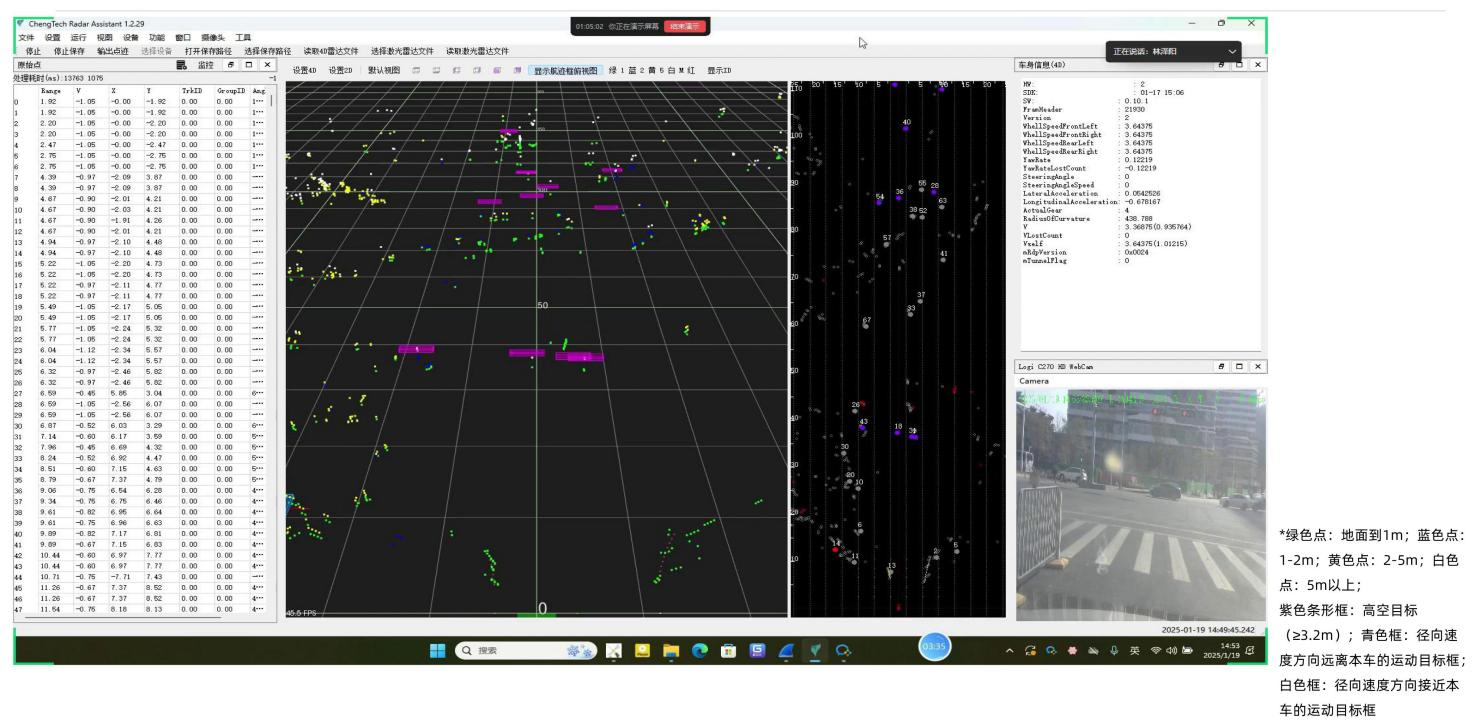Viewport: 1483px width, 727px height.
Task: Click the blue 03:35 timer circle
Action: tap(934, 648)
